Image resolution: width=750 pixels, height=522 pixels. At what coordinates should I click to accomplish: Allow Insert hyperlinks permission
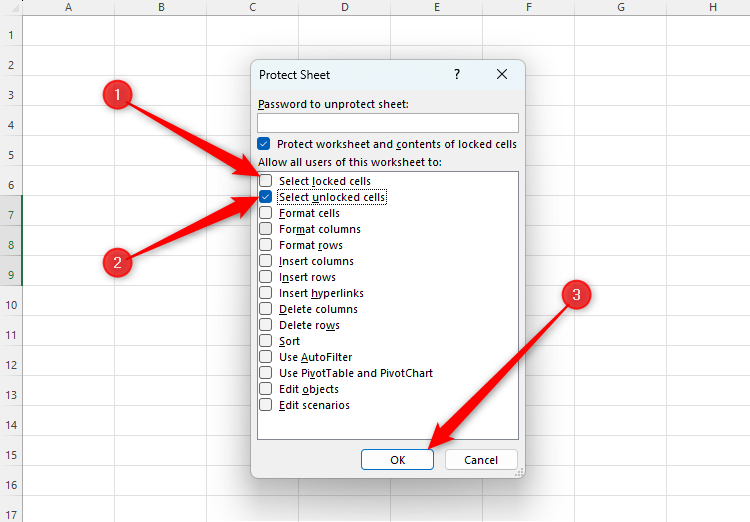point(266,293)
